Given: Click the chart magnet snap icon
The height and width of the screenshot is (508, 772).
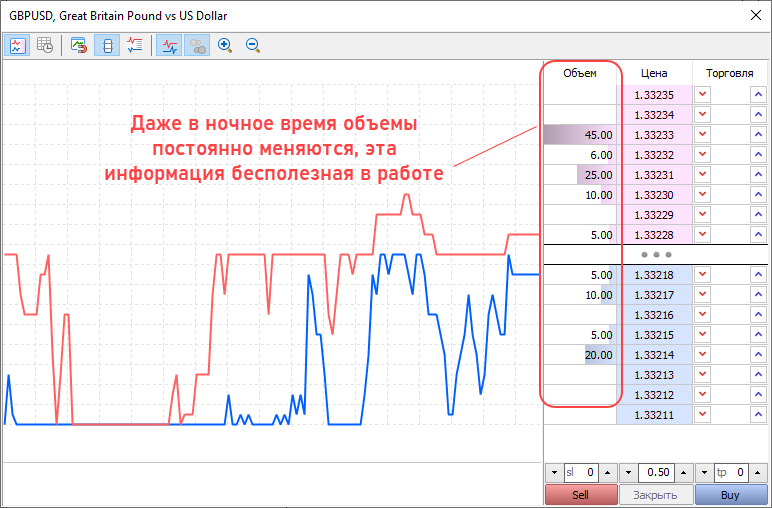Looking at the screenshot, I should click(x=79, y=46).
